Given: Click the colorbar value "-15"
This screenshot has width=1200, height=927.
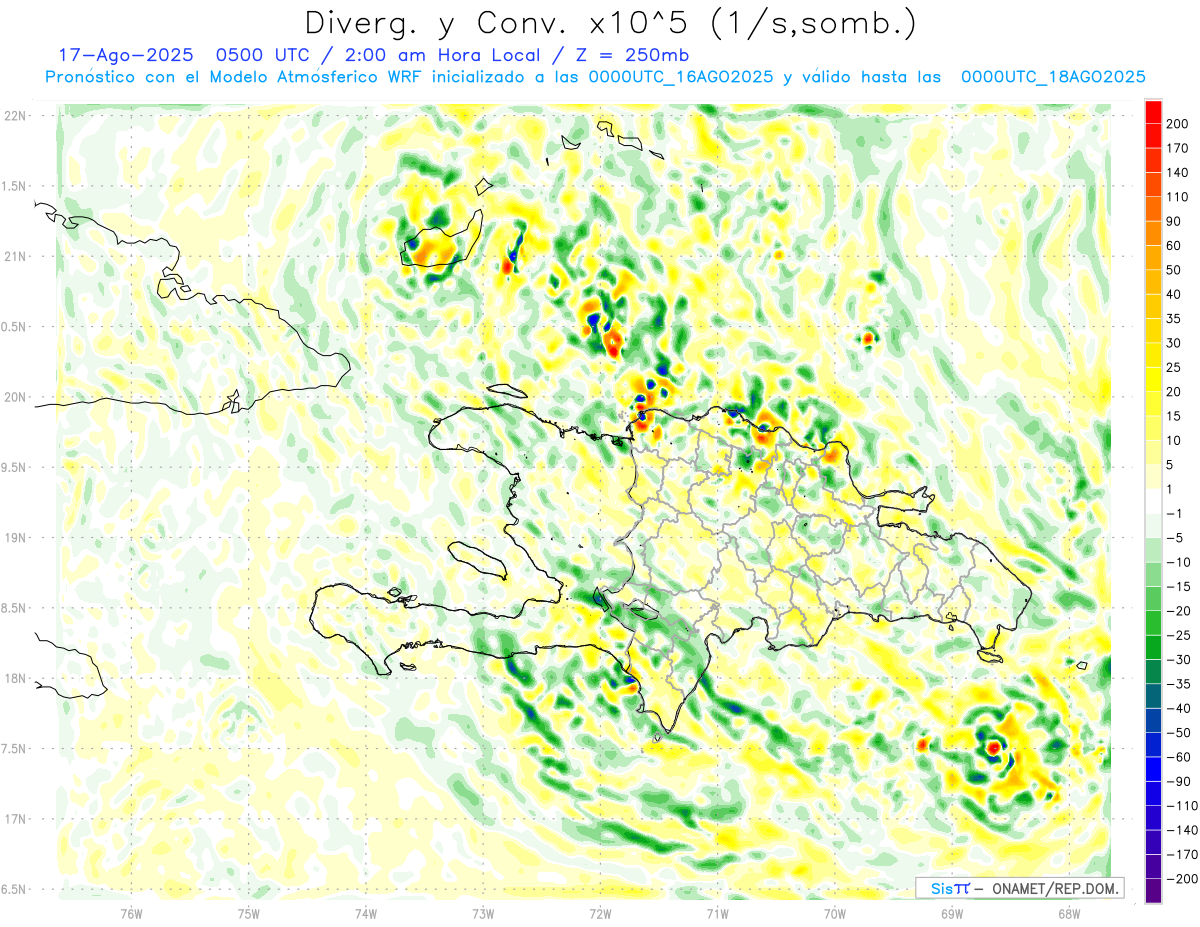Looking at the screenshot, I should pyautogui.click(x=1178, y=587).
